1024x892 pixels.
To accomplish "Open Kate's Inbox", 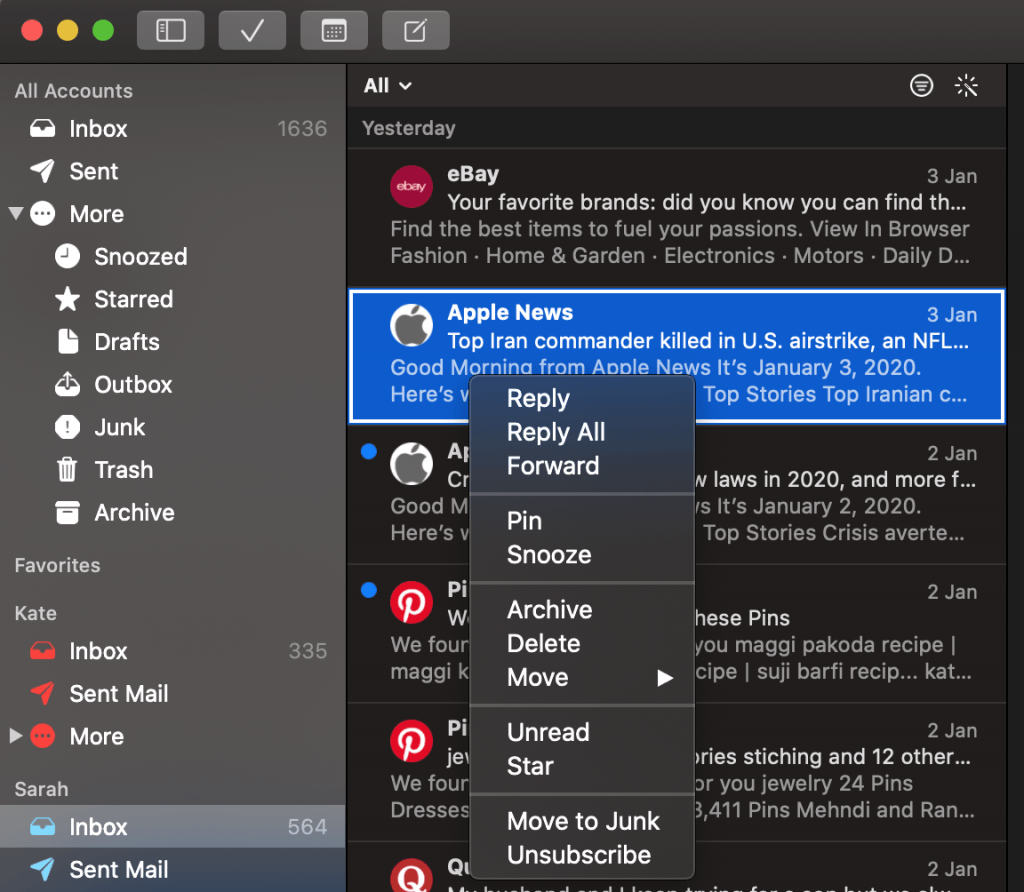I will (173, 651).
